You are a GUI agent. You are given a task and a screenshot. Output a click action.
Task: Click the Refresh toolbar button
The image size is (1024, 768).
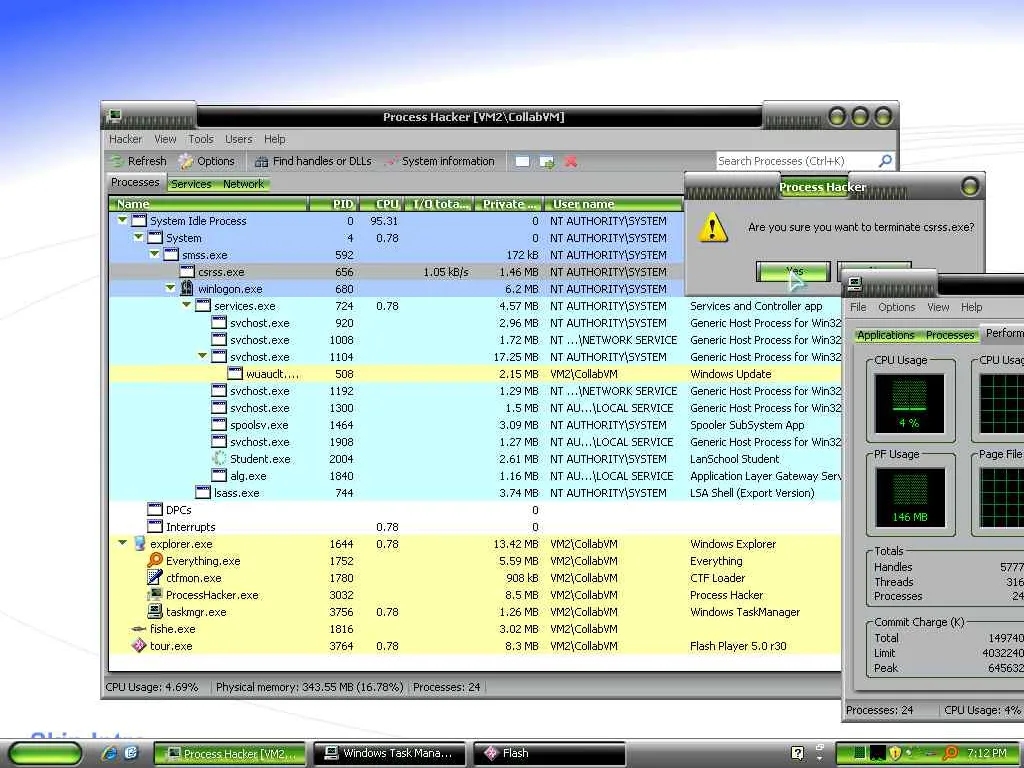138,161
